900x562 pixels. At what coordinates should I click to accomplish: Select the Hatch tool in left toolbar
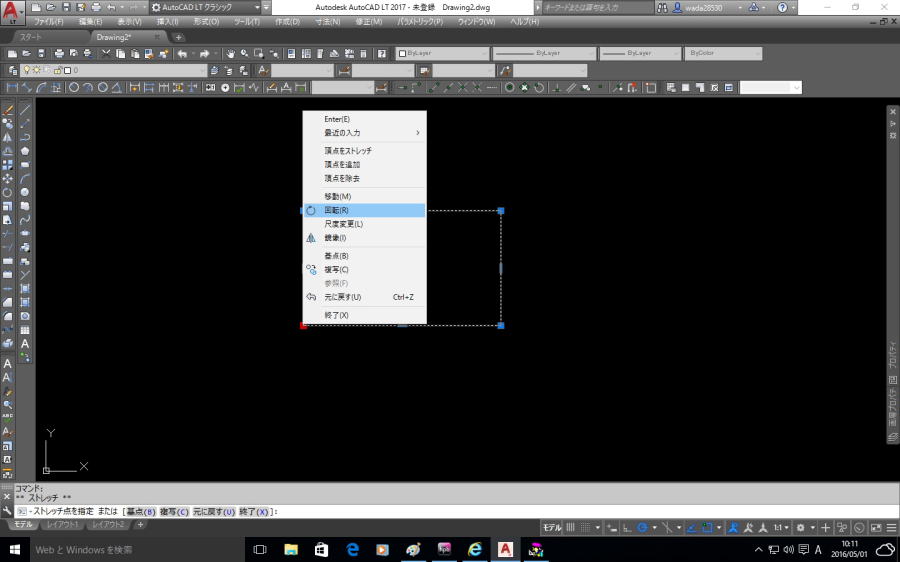click(x=25, y=289)
